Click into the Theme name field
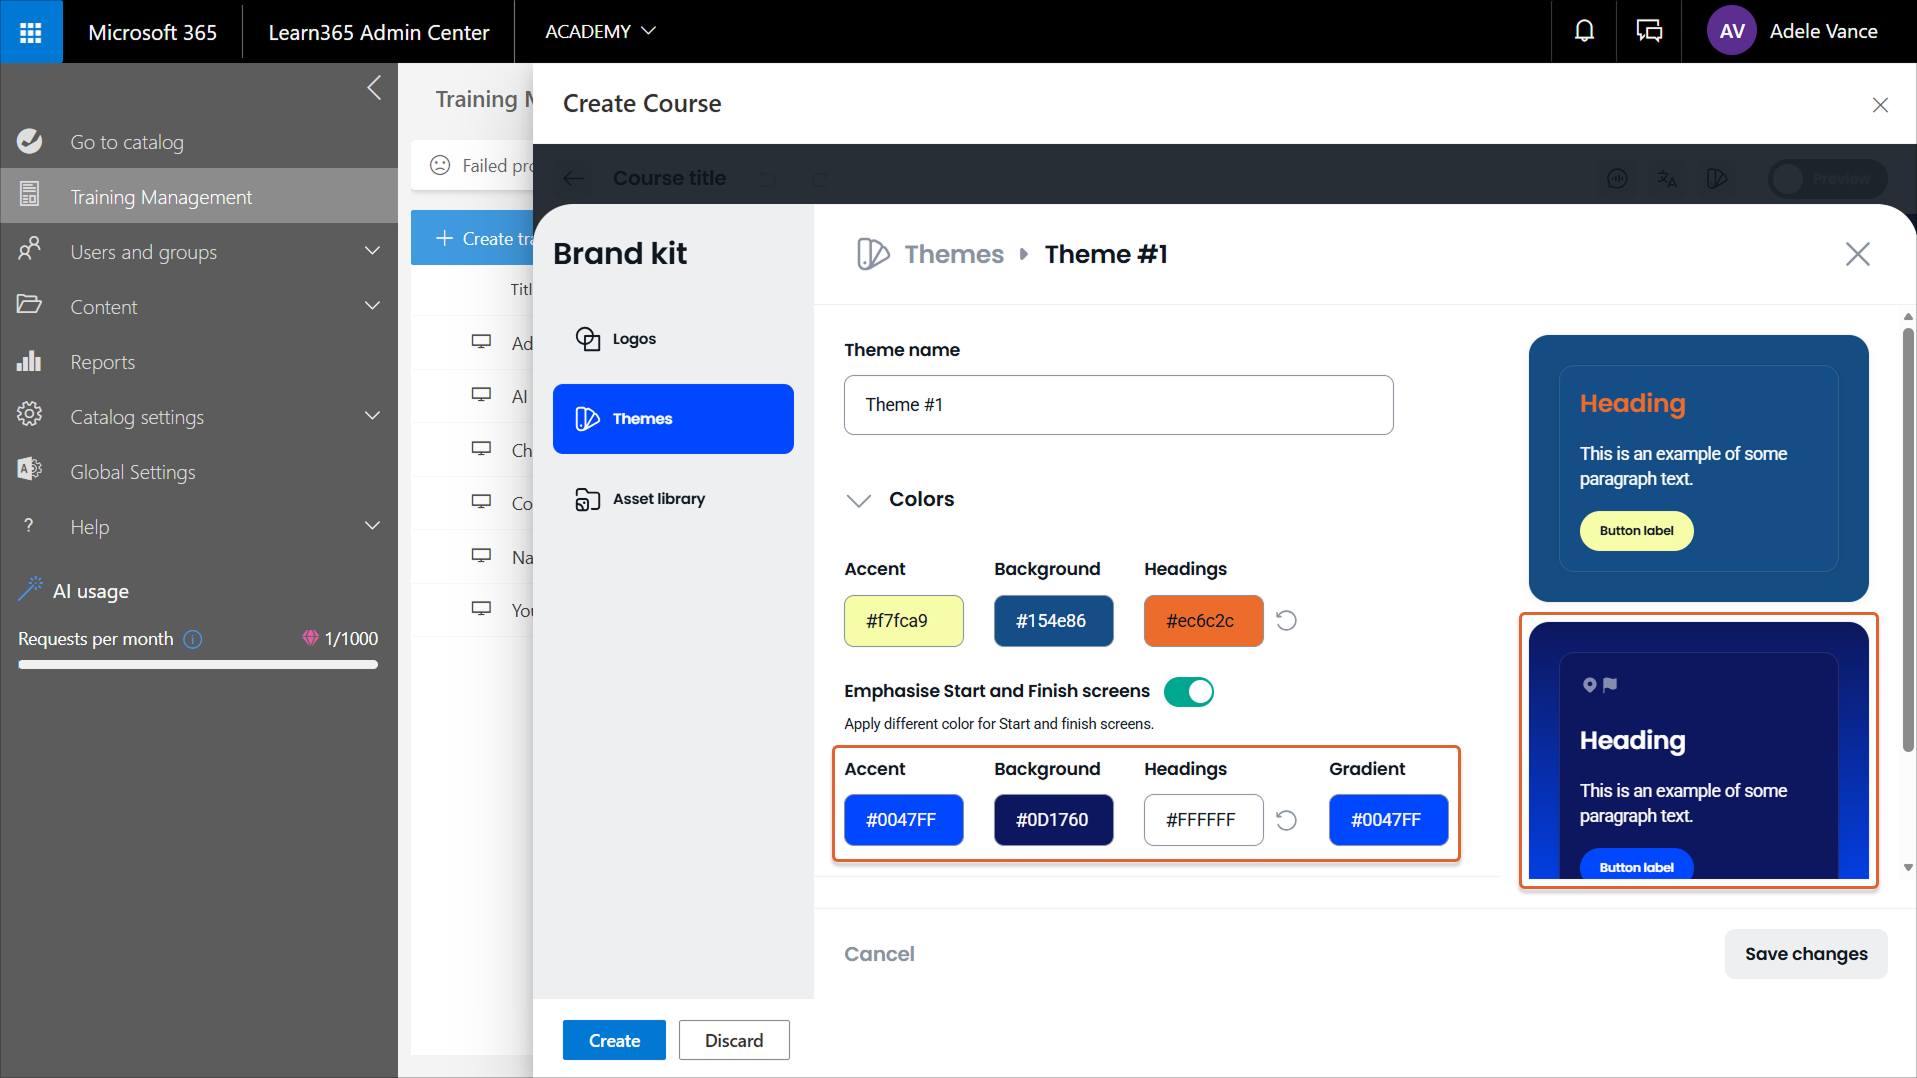Viewport: 1917px width, 1078px height. (1118, 405)
